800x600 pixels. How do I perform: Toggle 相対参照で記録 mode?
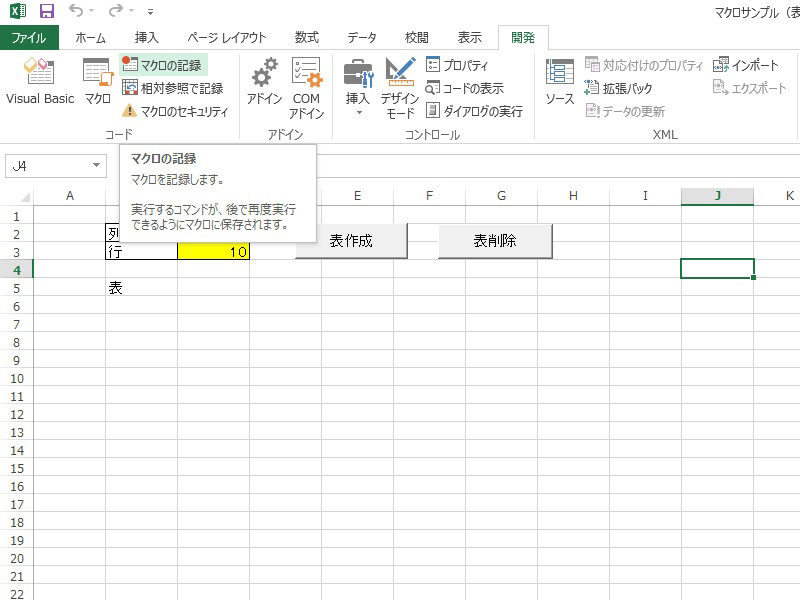point(172,88)
